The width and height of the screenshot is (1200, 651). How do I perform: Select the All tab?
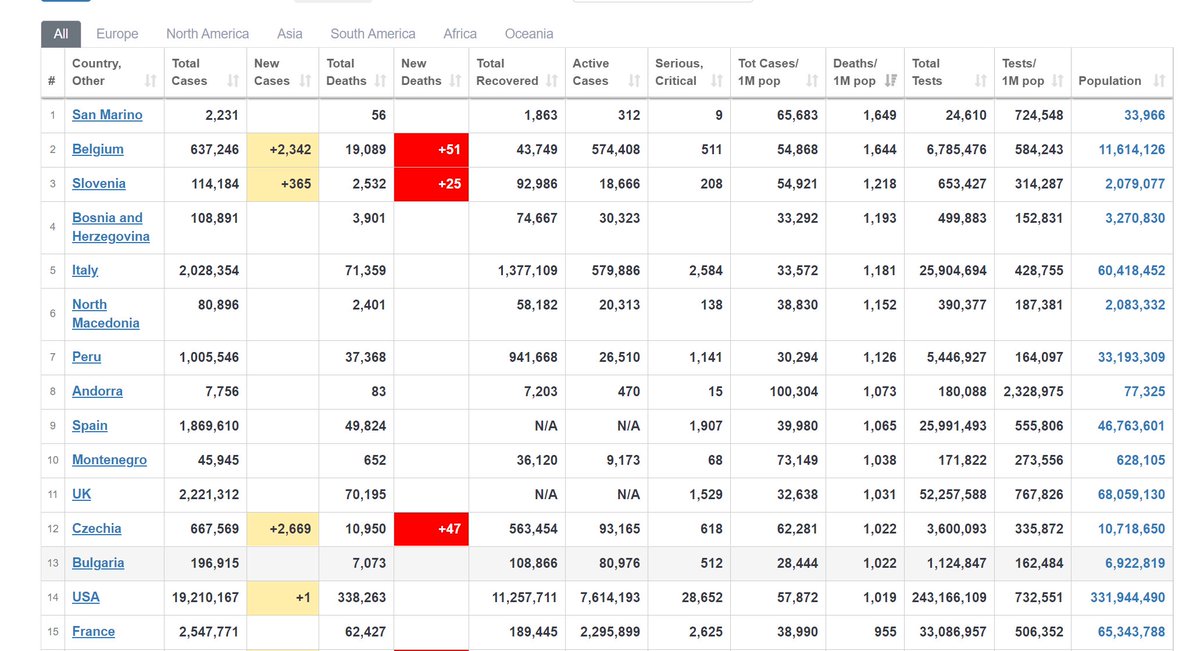pos(61,34)
